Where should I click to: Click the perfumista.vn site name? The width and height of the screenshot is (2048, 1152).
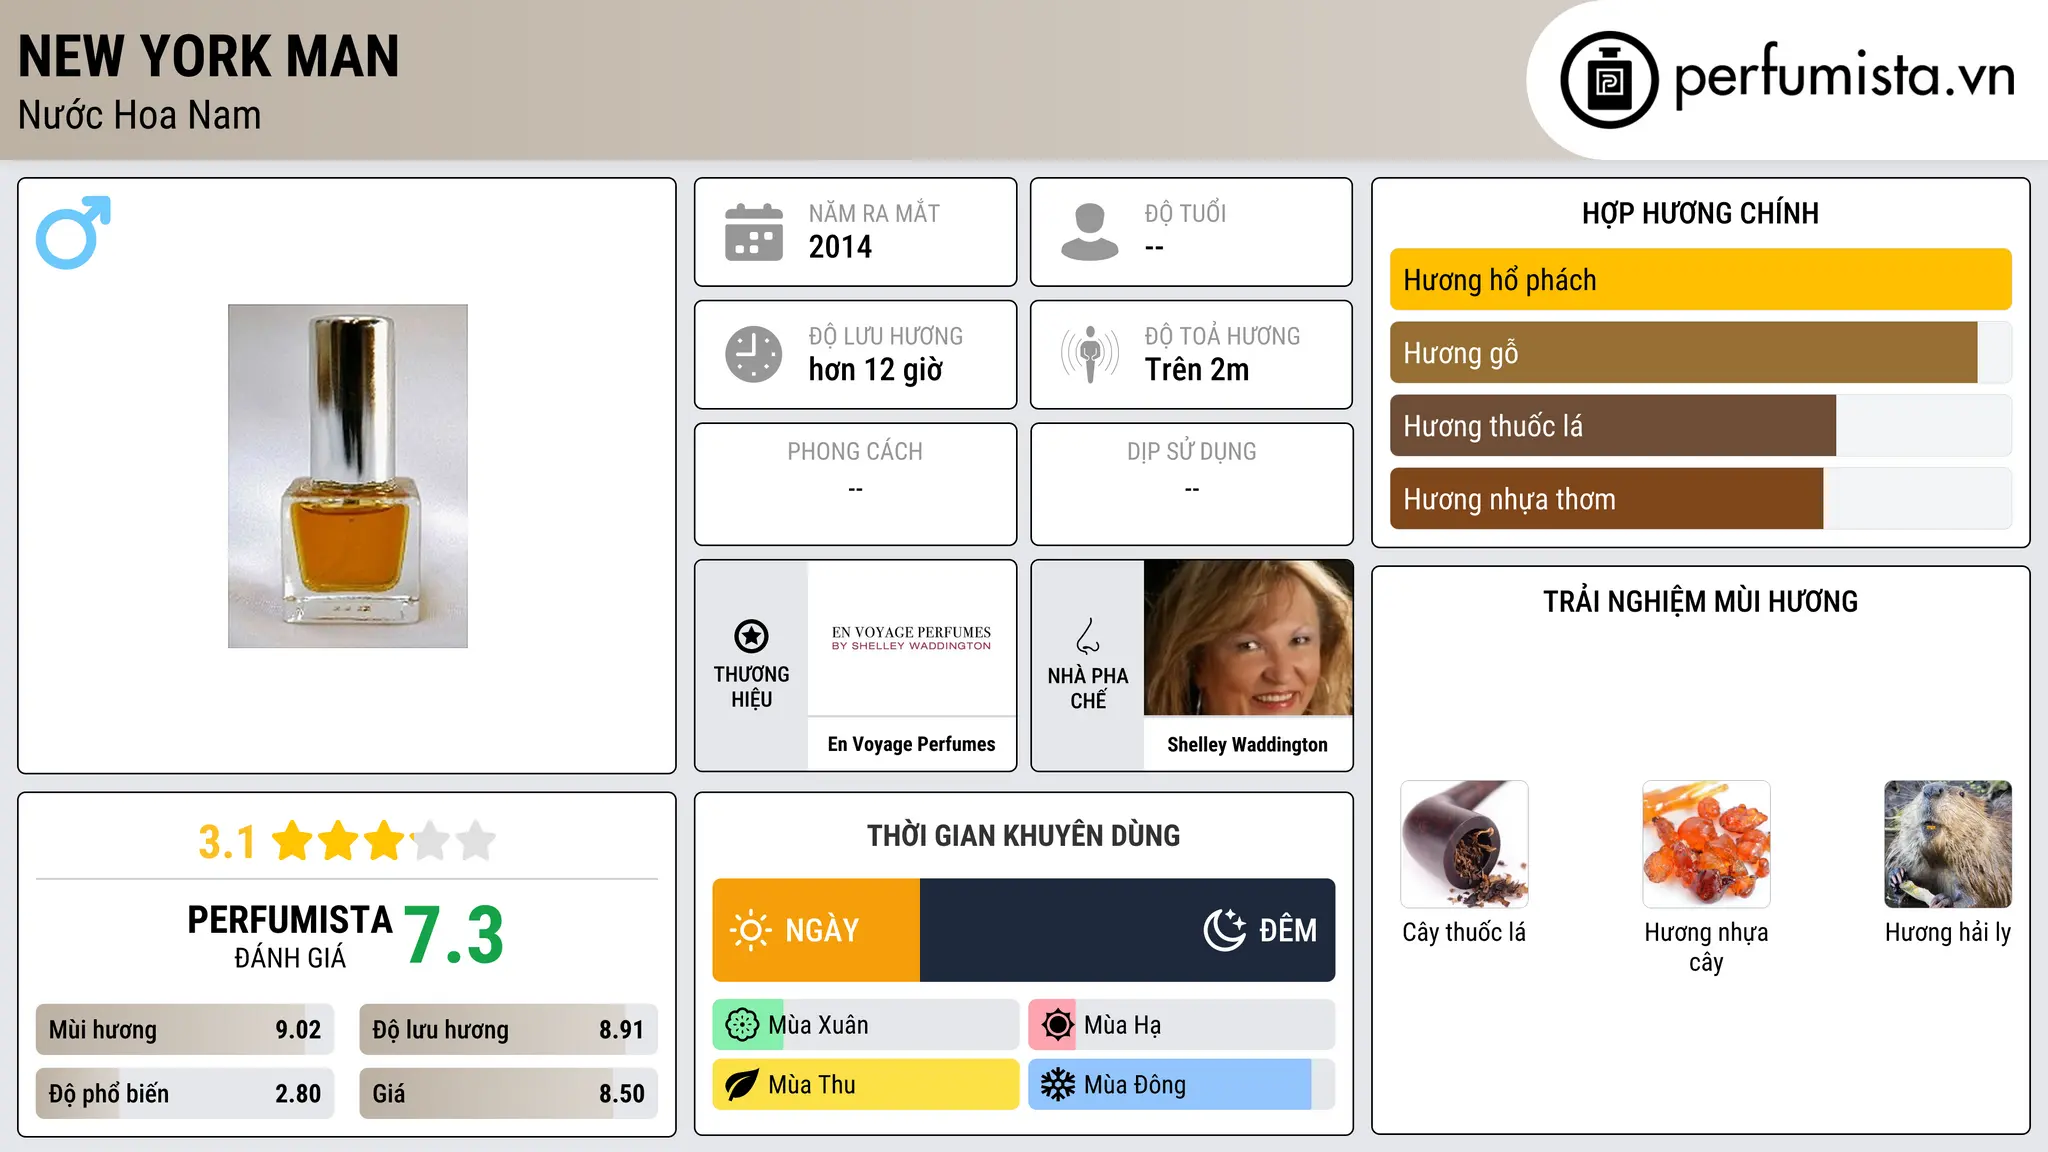click(x=1844, y=76)
